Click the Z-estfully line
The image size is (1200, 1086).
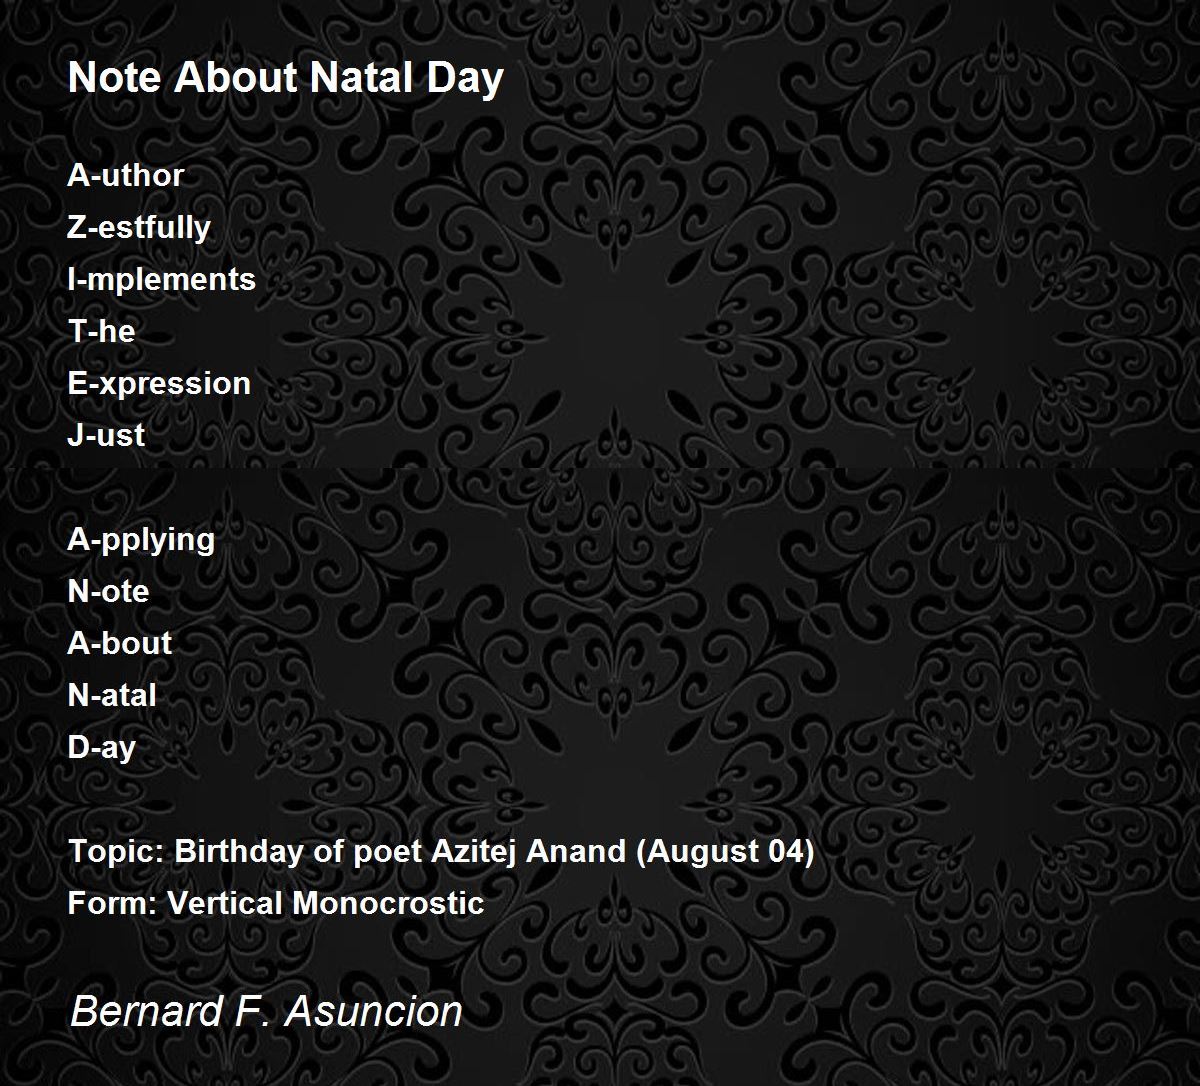[x=139, y=228]
